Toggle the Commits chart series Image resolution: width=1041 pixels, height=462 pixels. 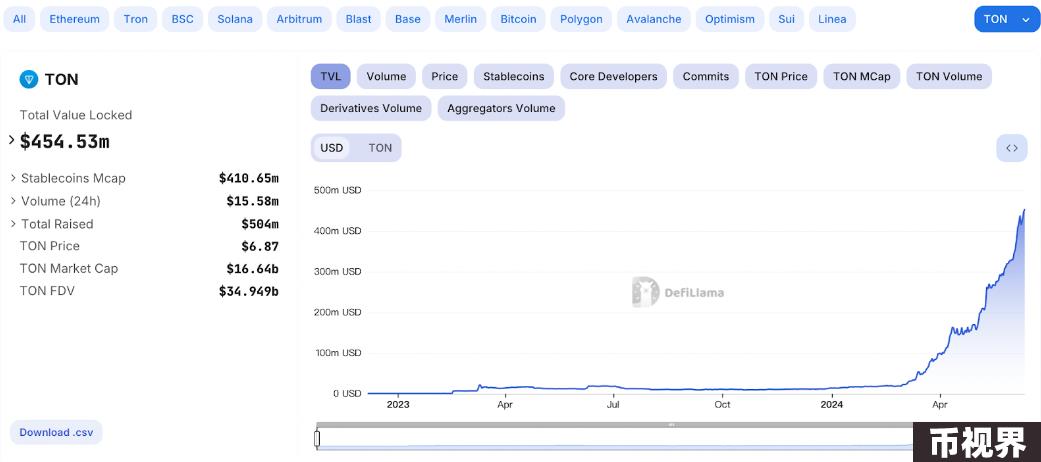coord(706,76)
